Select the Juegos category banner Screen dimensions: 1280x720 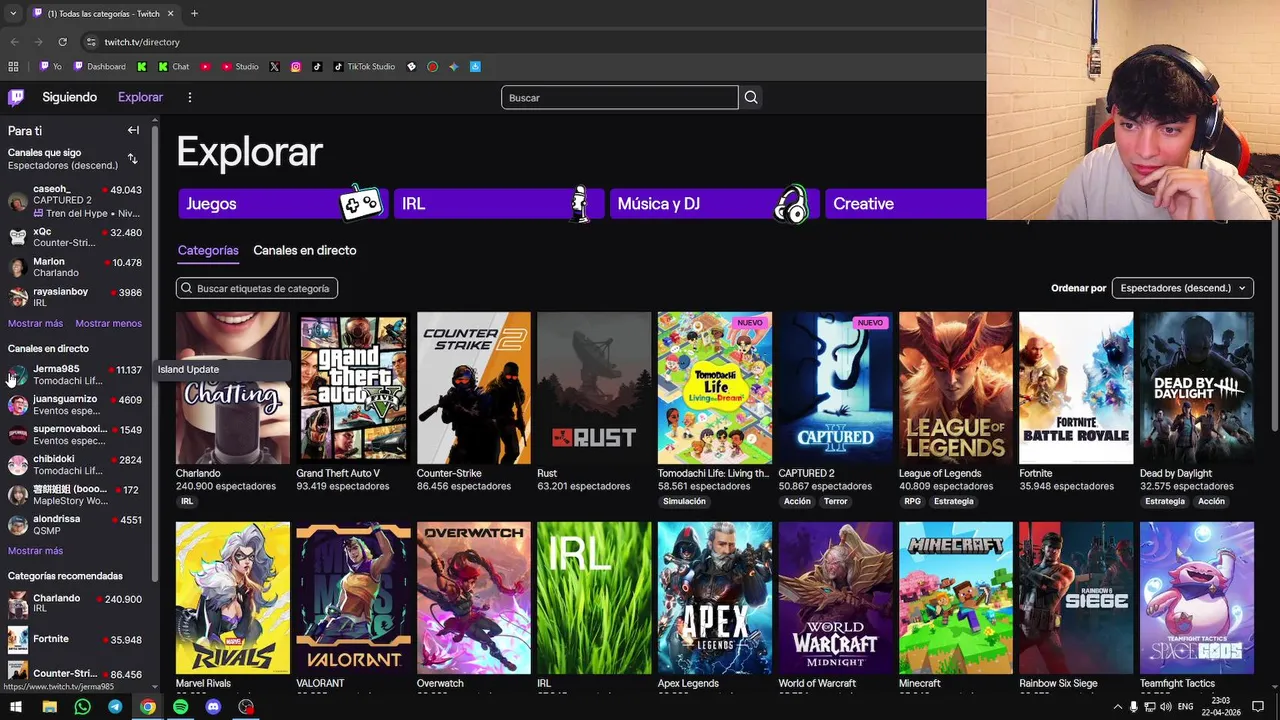tap(283, 203)
